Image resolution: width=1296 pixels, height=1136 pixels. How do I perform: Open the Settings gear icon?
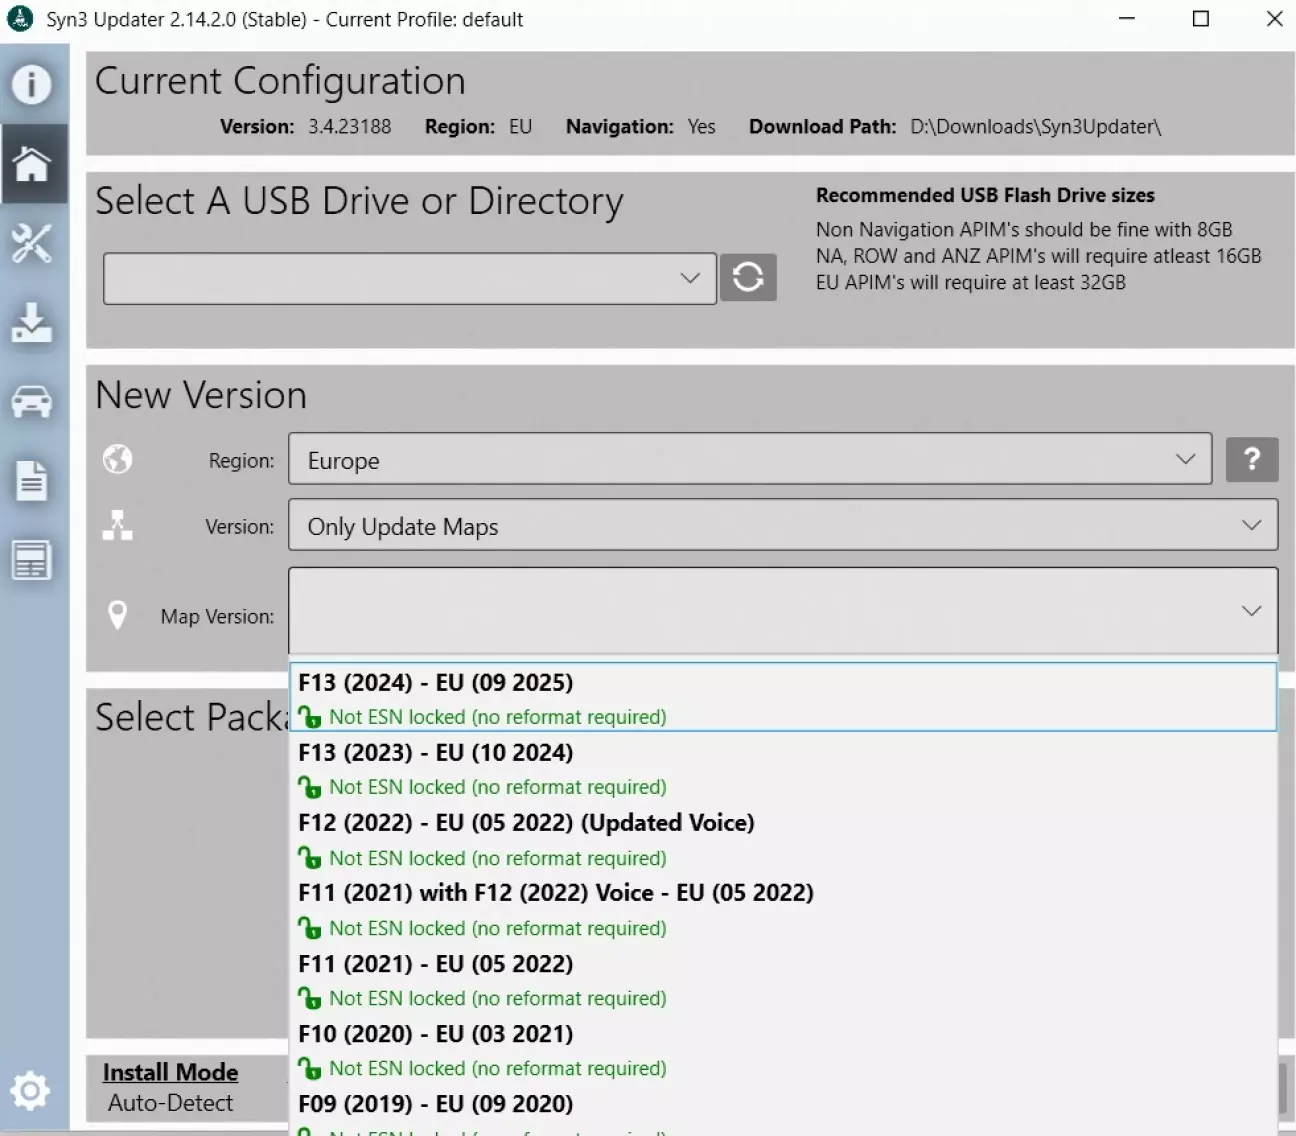click(30, 1090)
